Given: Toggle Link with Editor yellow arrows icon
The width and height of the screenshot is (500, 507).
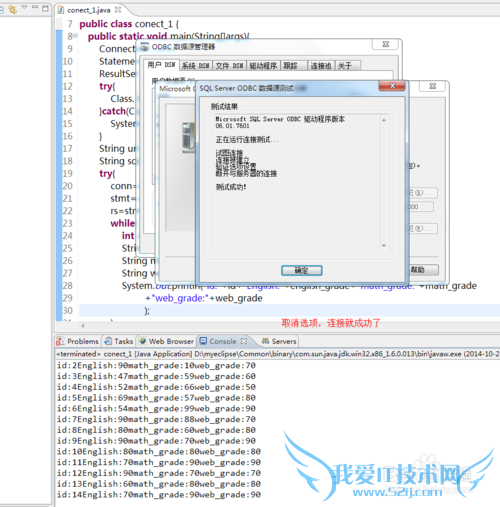Looking at the screenshot, I should point(13,9).
